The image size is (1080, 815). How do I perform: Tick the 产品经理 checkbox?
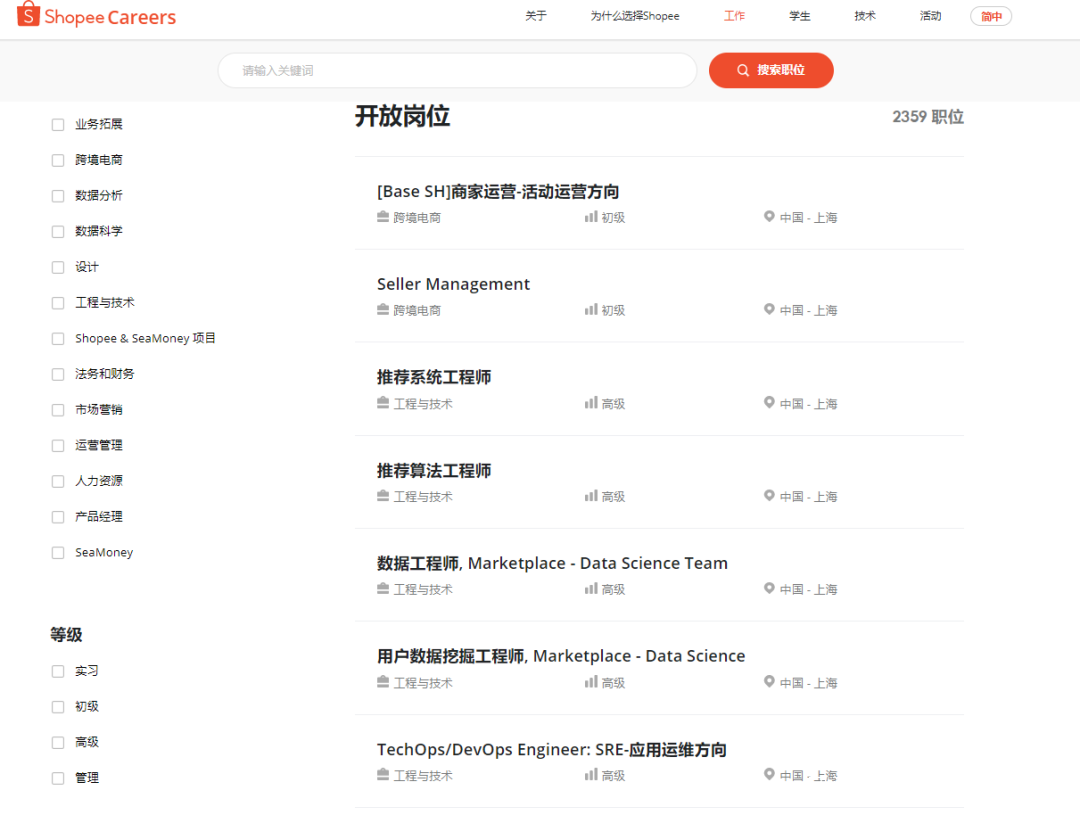(58, 517)
